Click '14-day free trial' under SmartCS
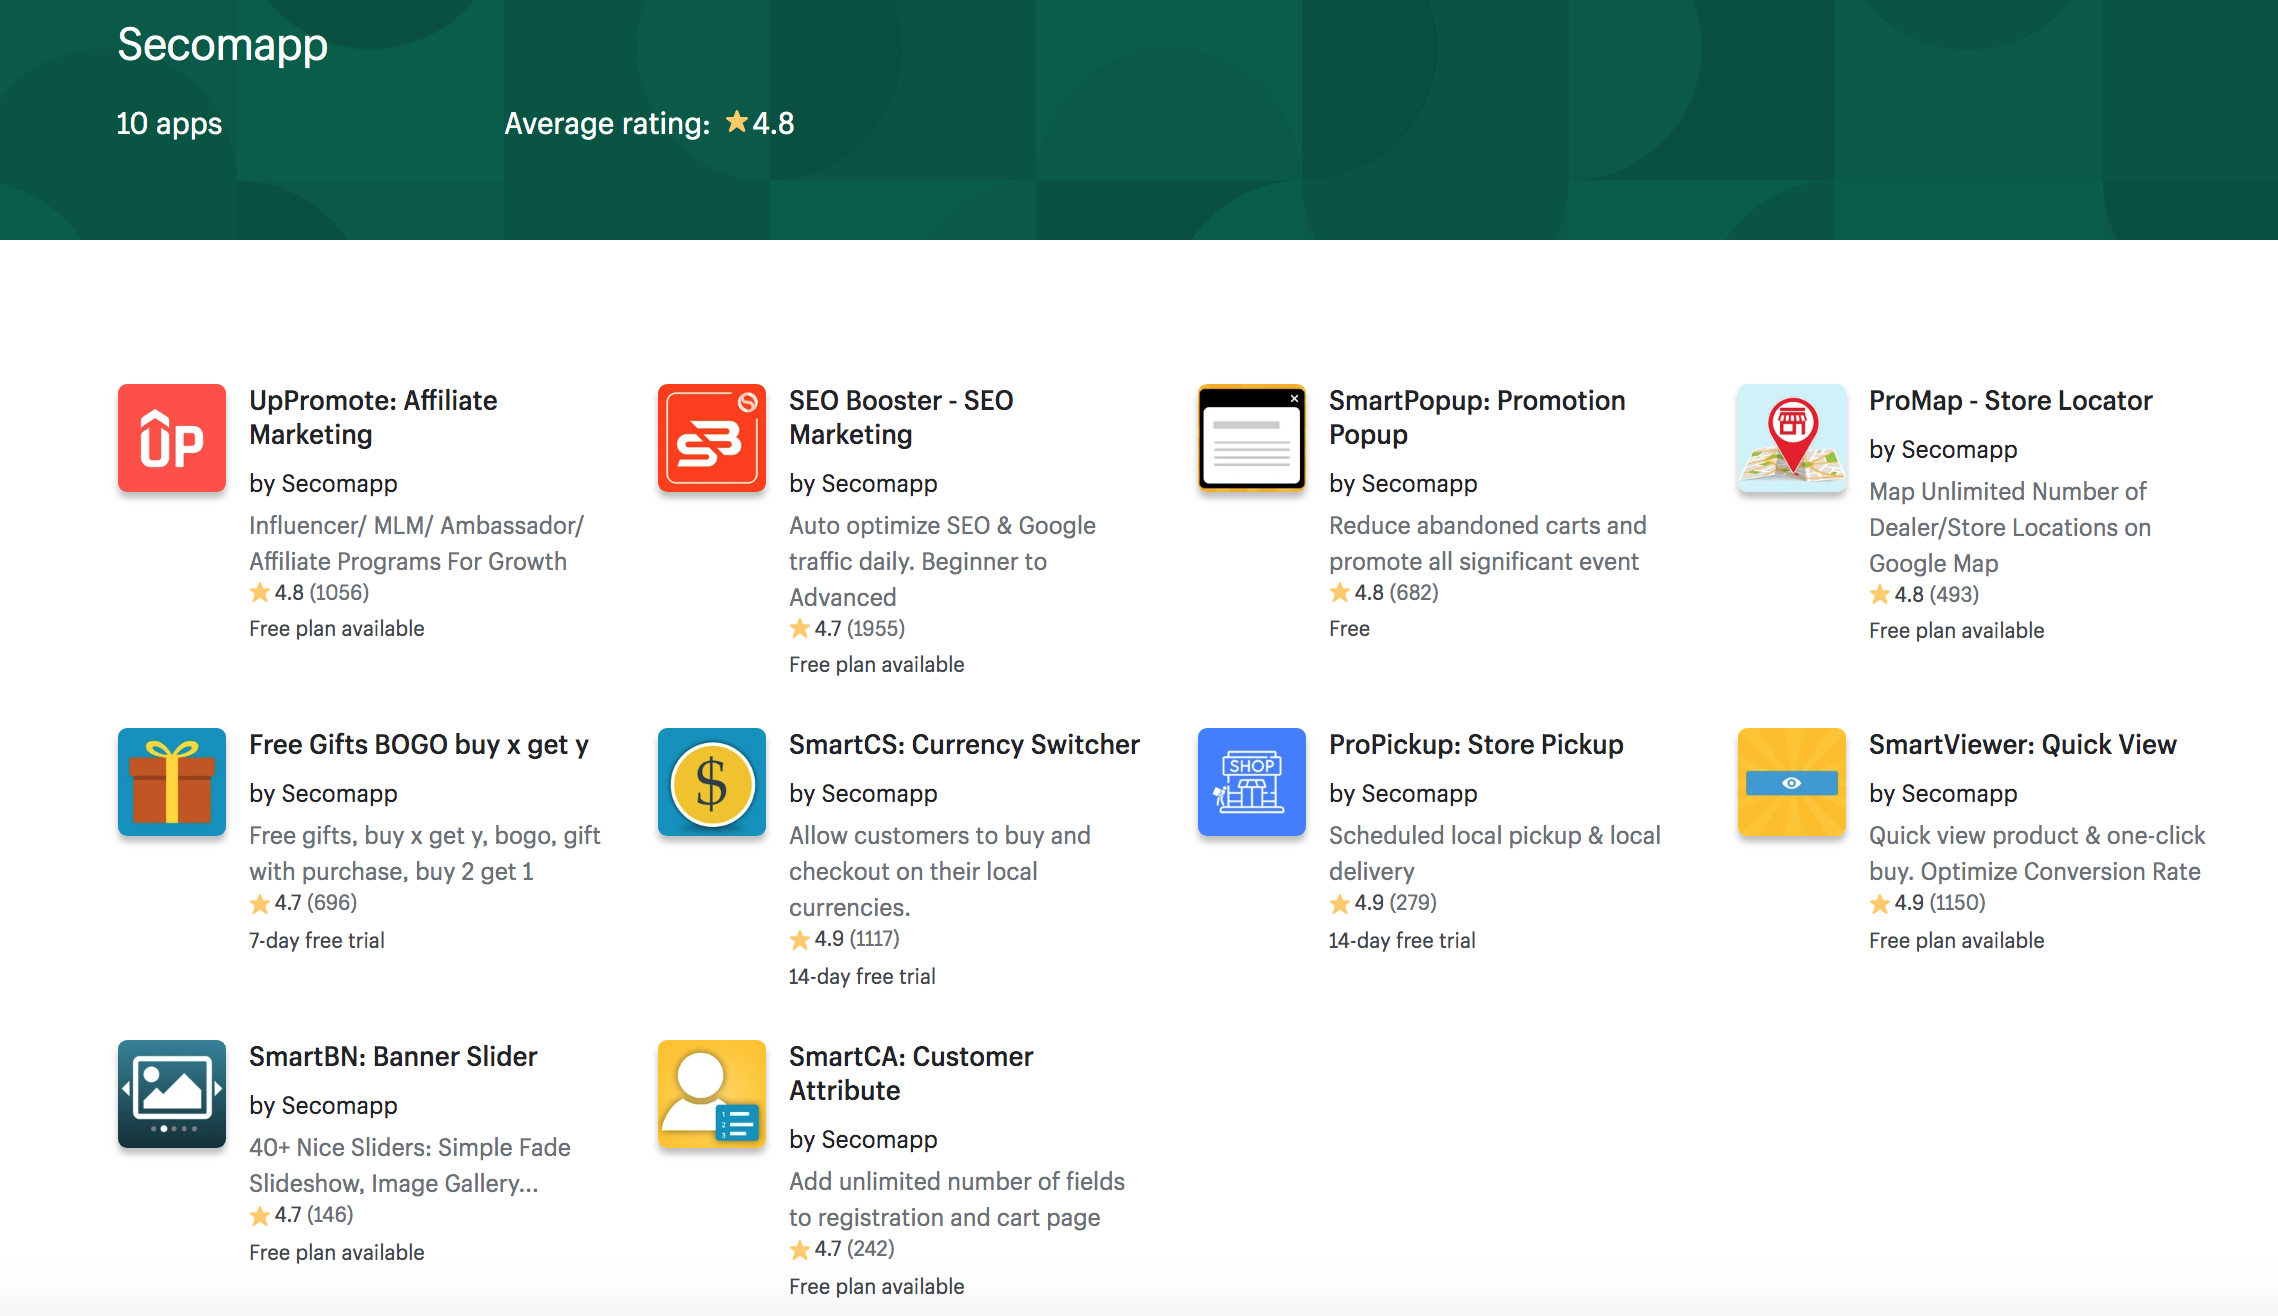 [x=862, y=977]
